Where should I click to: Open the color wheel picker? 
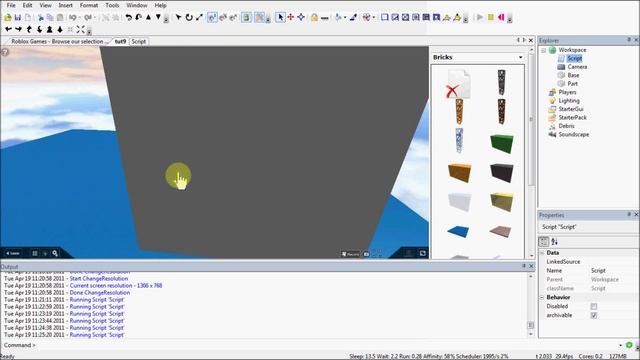point(367,18)
